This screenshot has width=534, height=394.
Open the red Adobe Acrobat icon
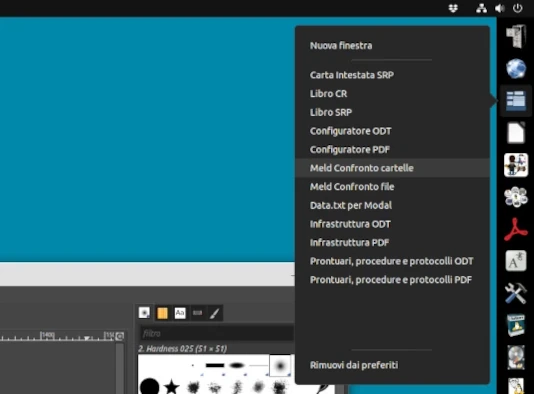click(516, 230)
